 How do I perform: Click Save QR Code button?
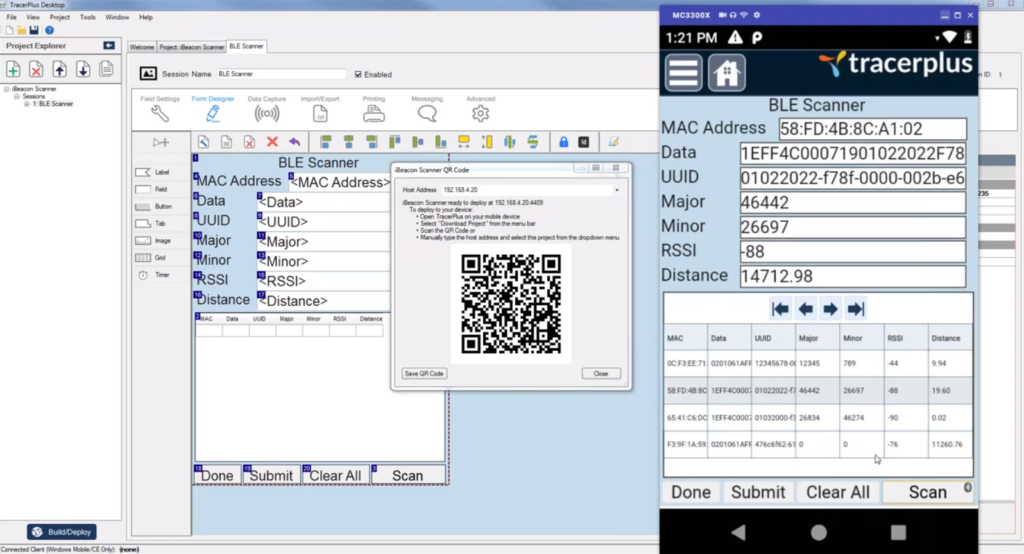(424, 374)
